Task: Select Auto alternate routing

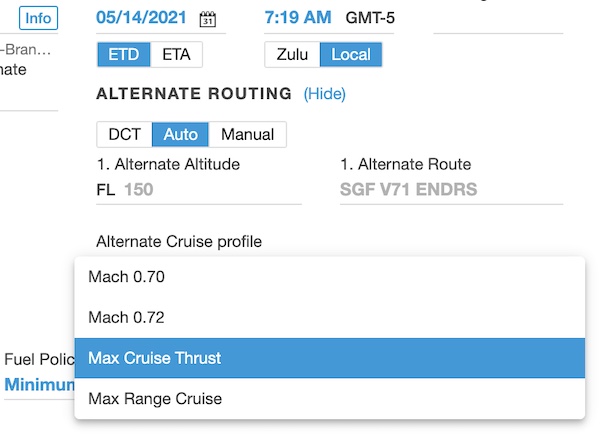Action: coord(181,134)
